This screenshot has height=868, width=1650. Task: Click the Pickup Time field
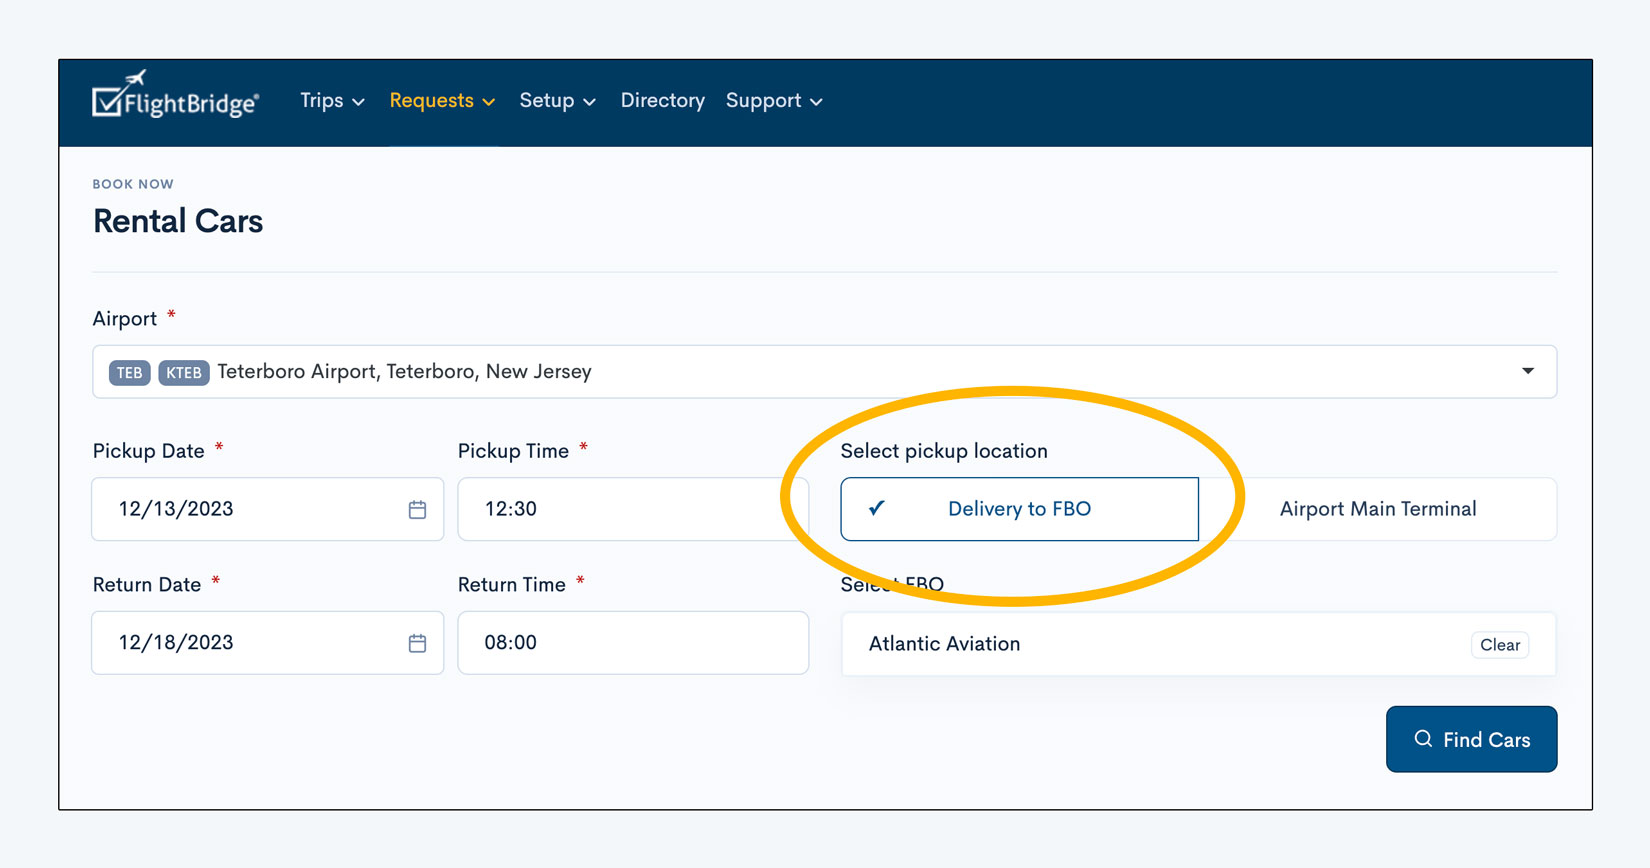click(632, 509)
